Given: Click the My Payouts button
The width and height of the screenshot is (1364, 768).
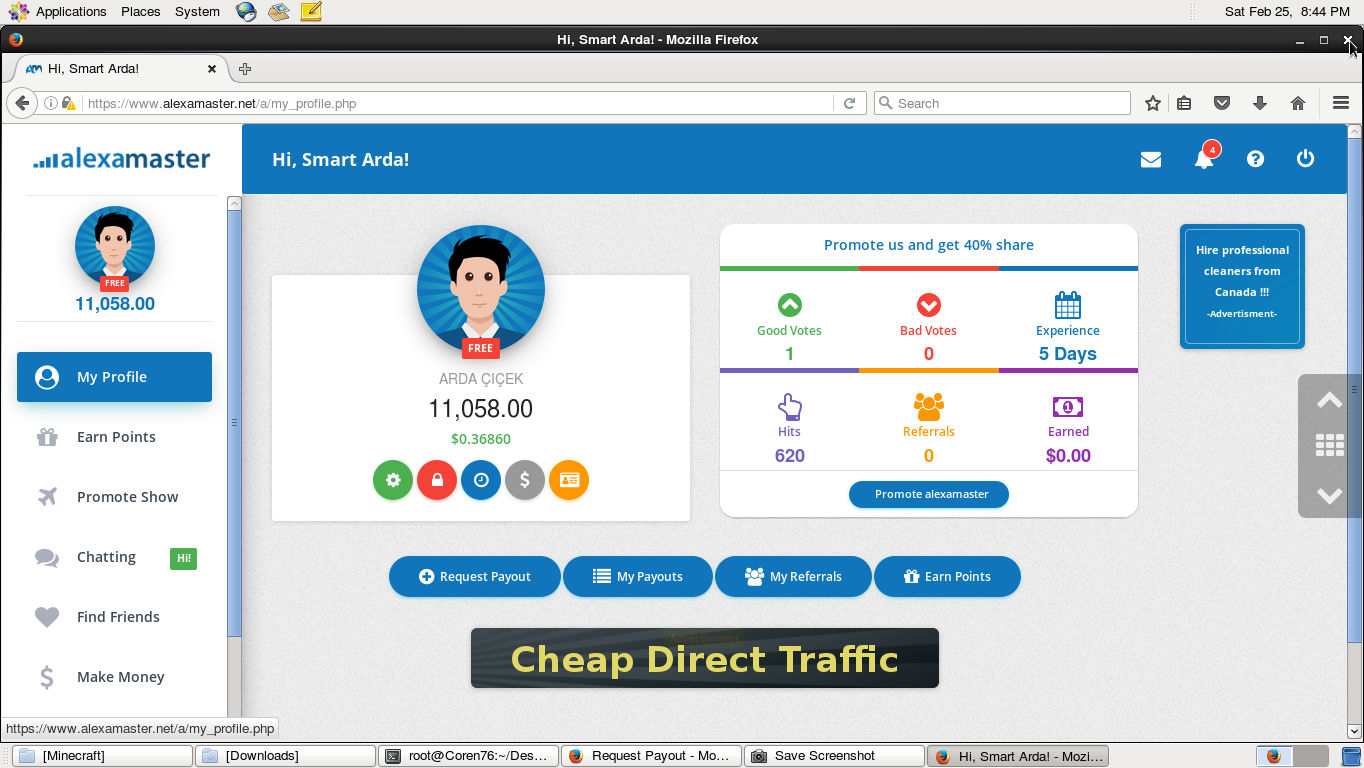Looking at the screenshot, I should (638, 576).
